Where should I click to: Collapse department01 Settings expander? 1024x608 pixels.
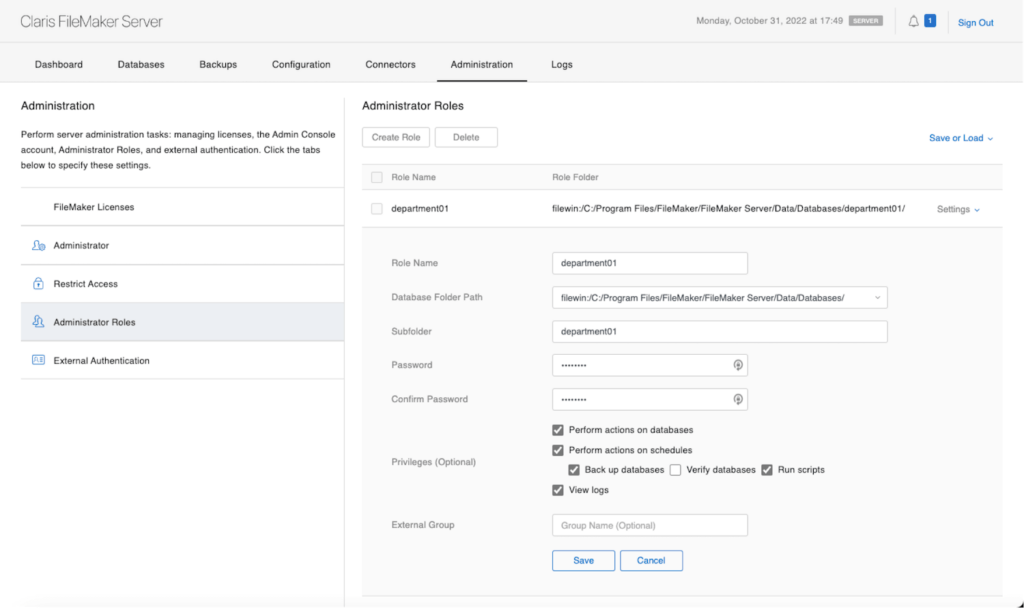[958, 209]
